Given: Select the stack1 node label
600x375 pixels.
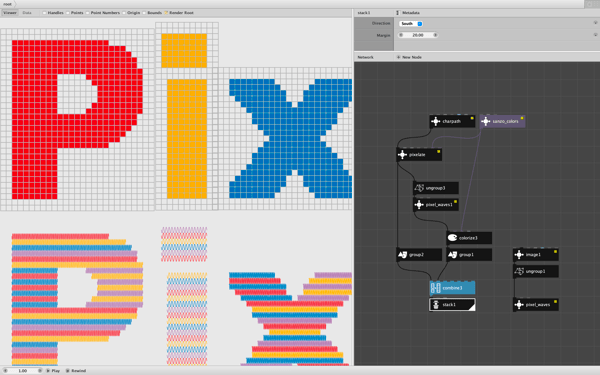Looking at the screenshot, I should coord(449,305).
